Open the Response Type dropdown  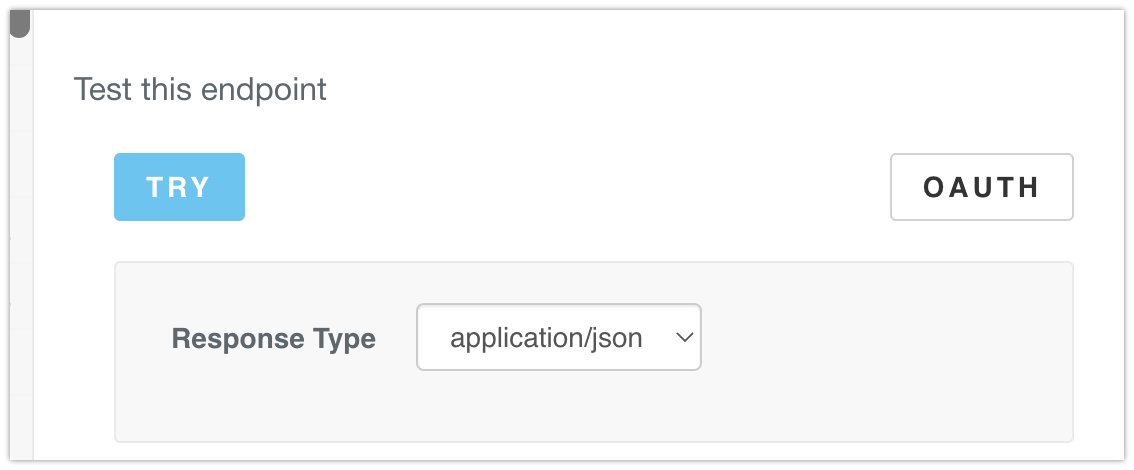pos(558,338)
